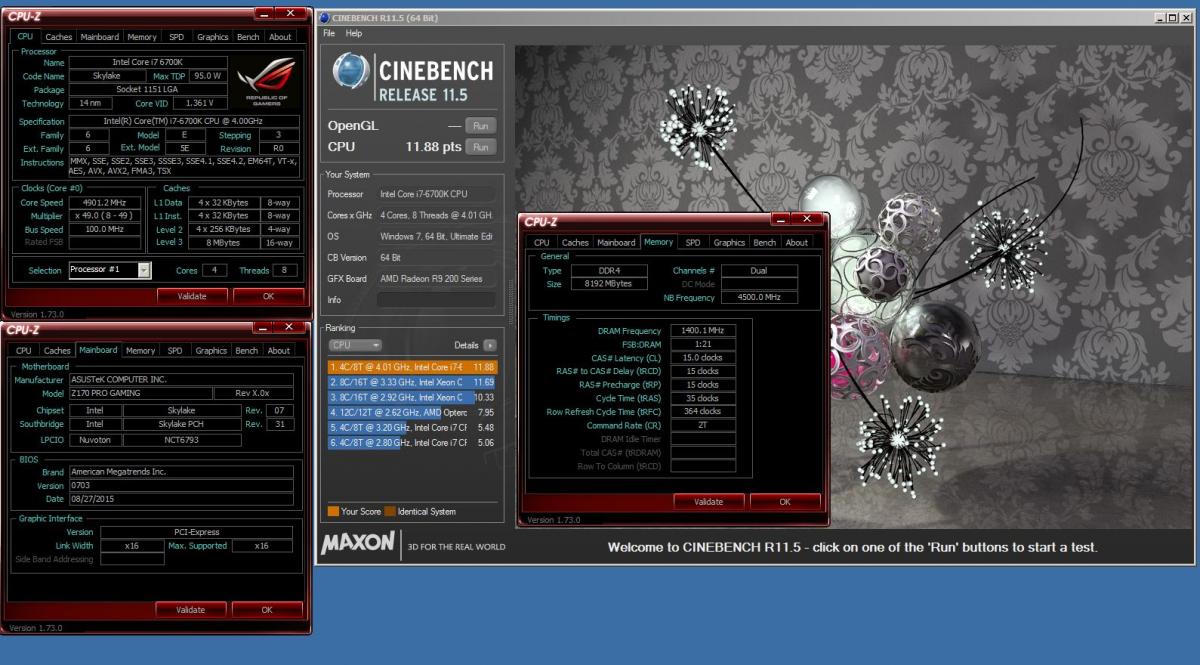The width and height of the screenshot is (1200, 665).
Task: Click OK in the CPU-Z Memory window
Action: coord(785,501)
